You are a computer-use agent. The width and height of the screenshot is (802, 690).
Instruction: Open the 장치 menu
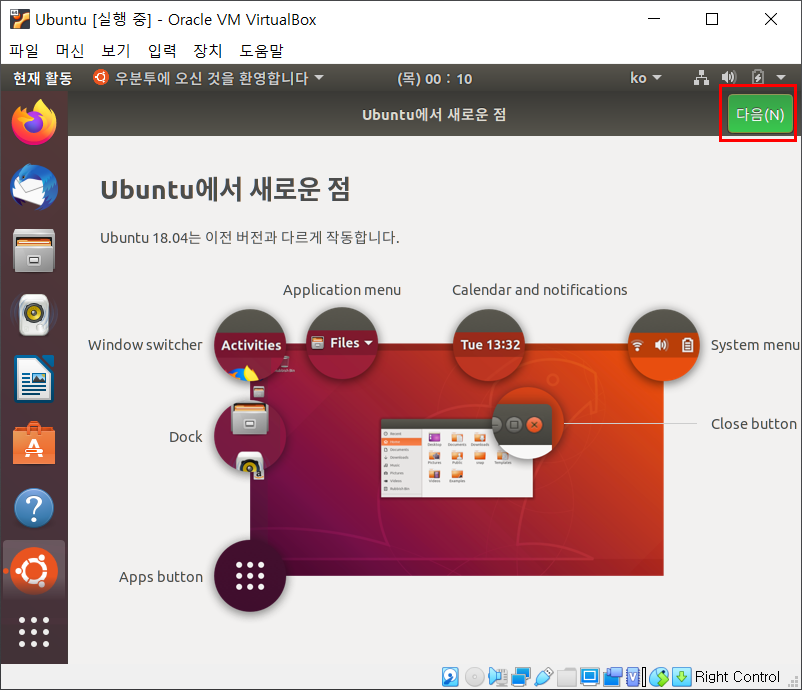208,51
